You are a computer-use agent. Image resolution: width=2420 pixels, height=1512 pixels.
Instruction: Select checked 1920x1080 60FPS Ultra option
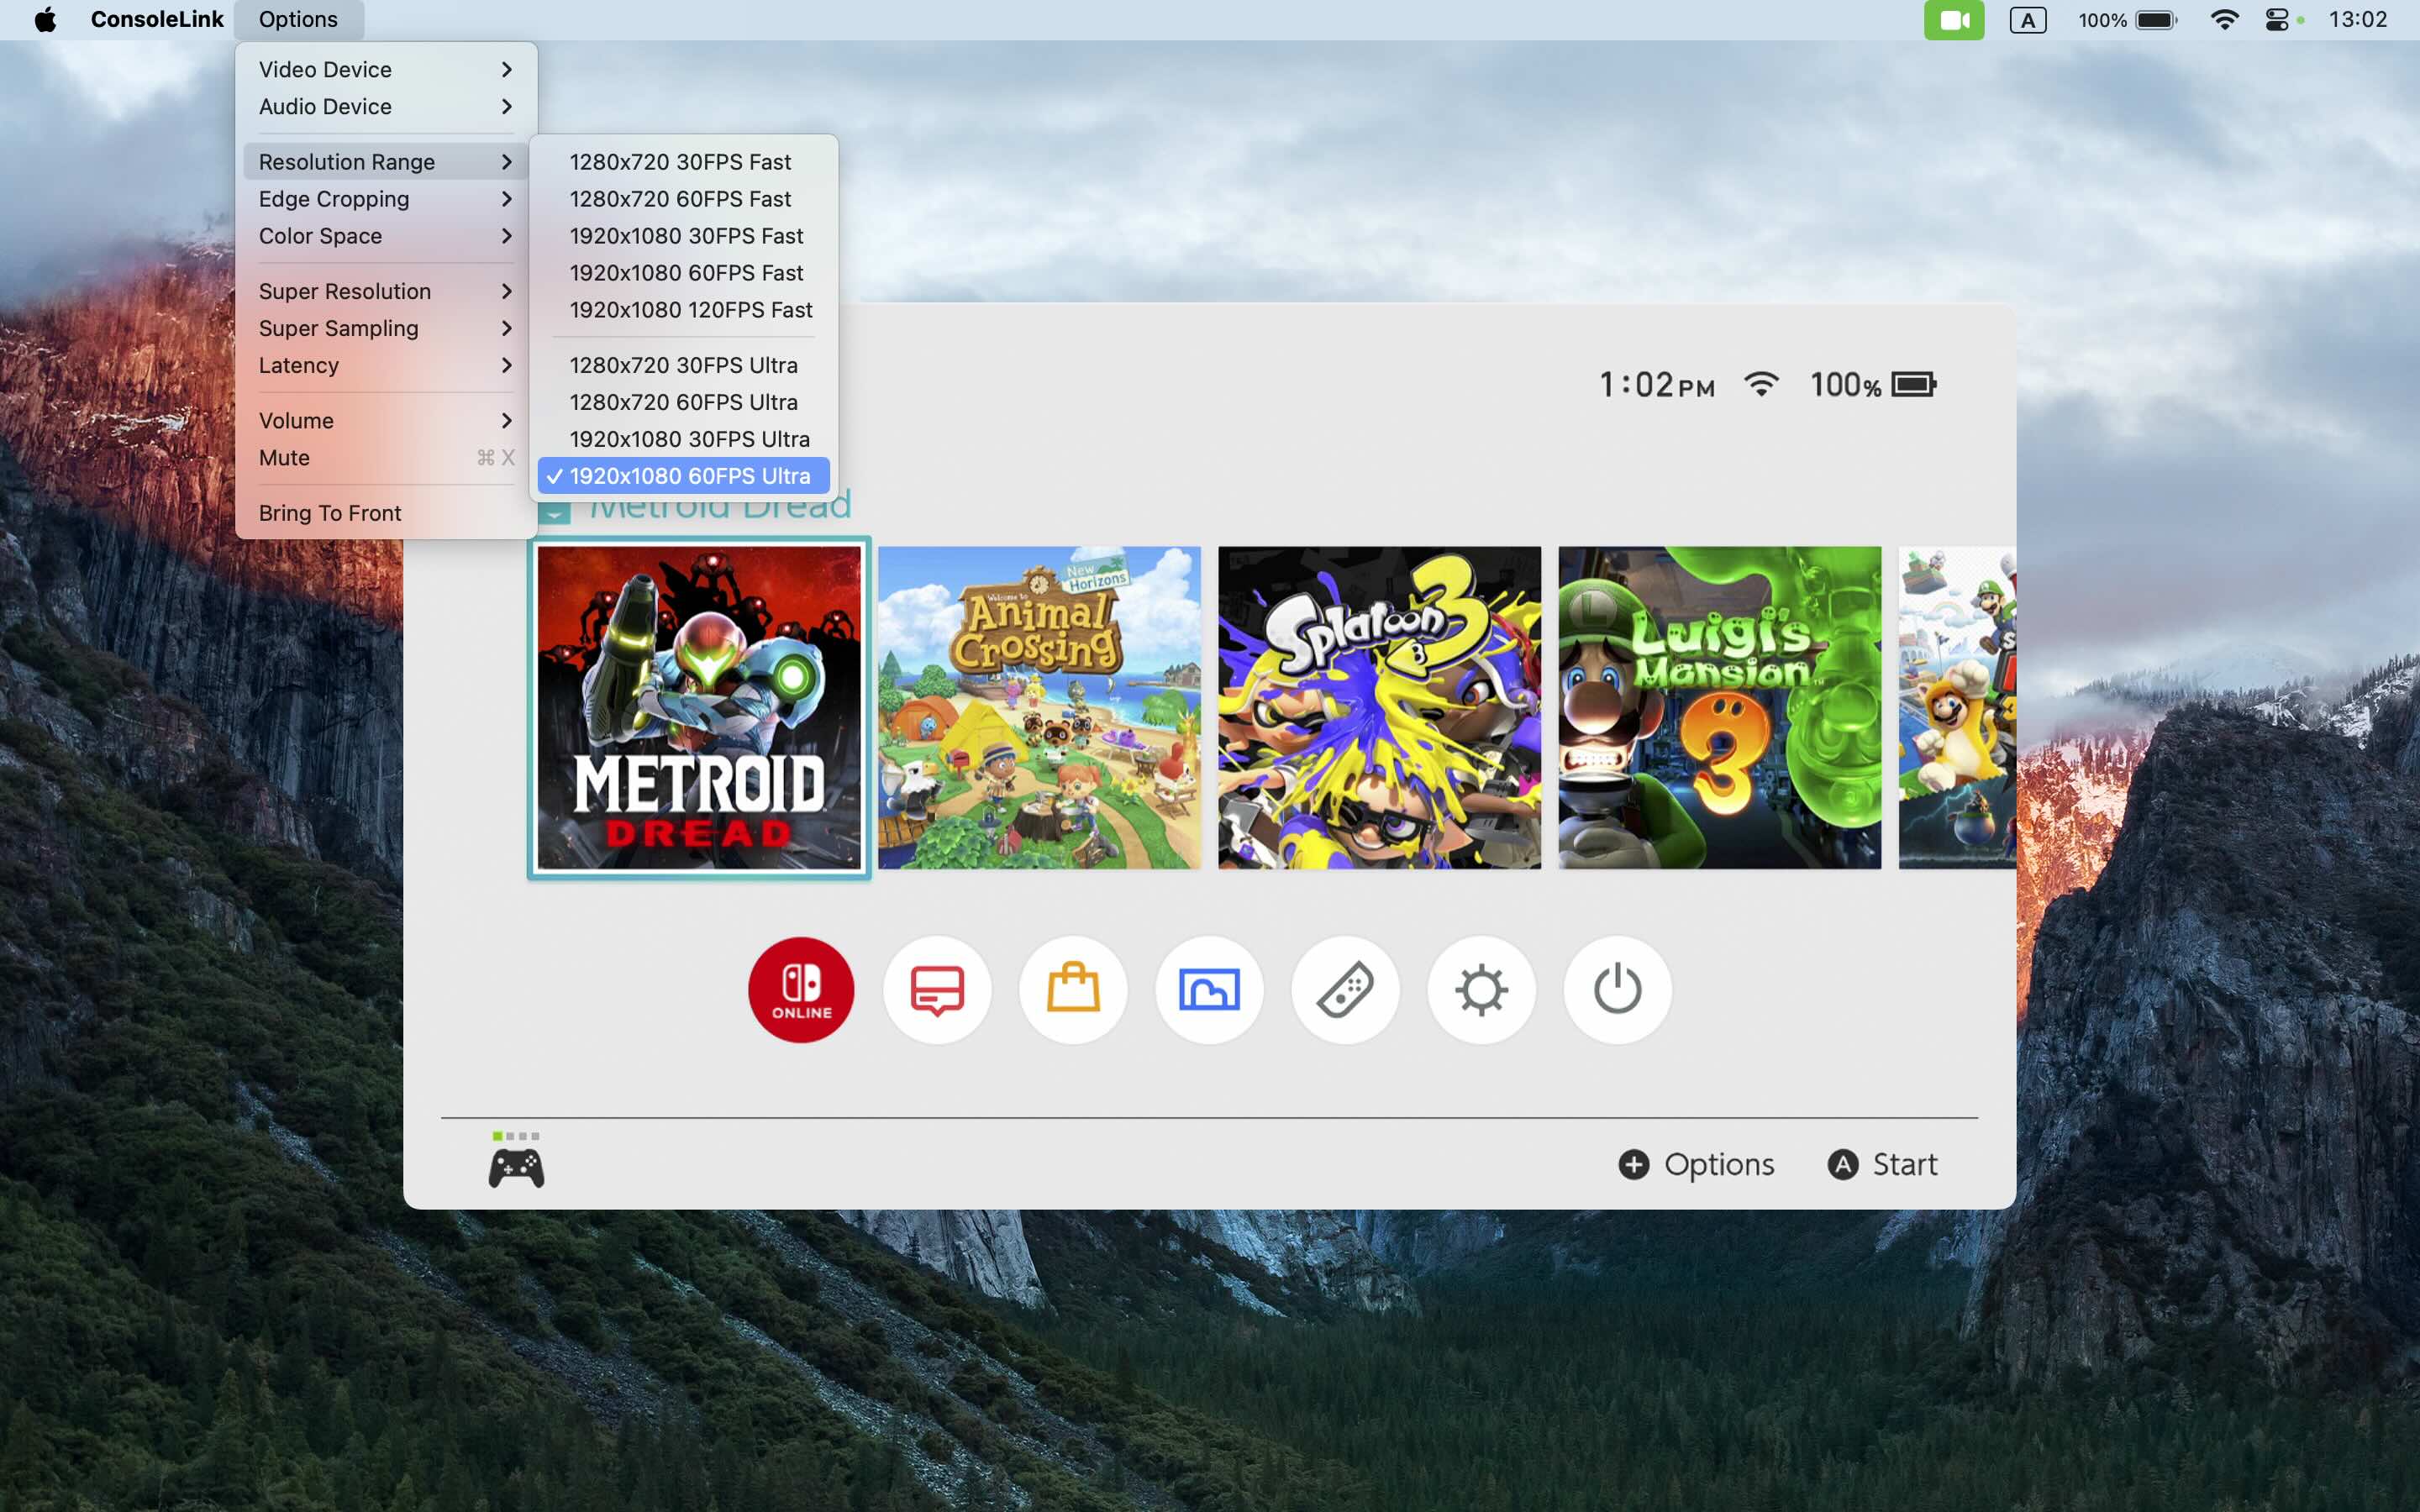683,476
